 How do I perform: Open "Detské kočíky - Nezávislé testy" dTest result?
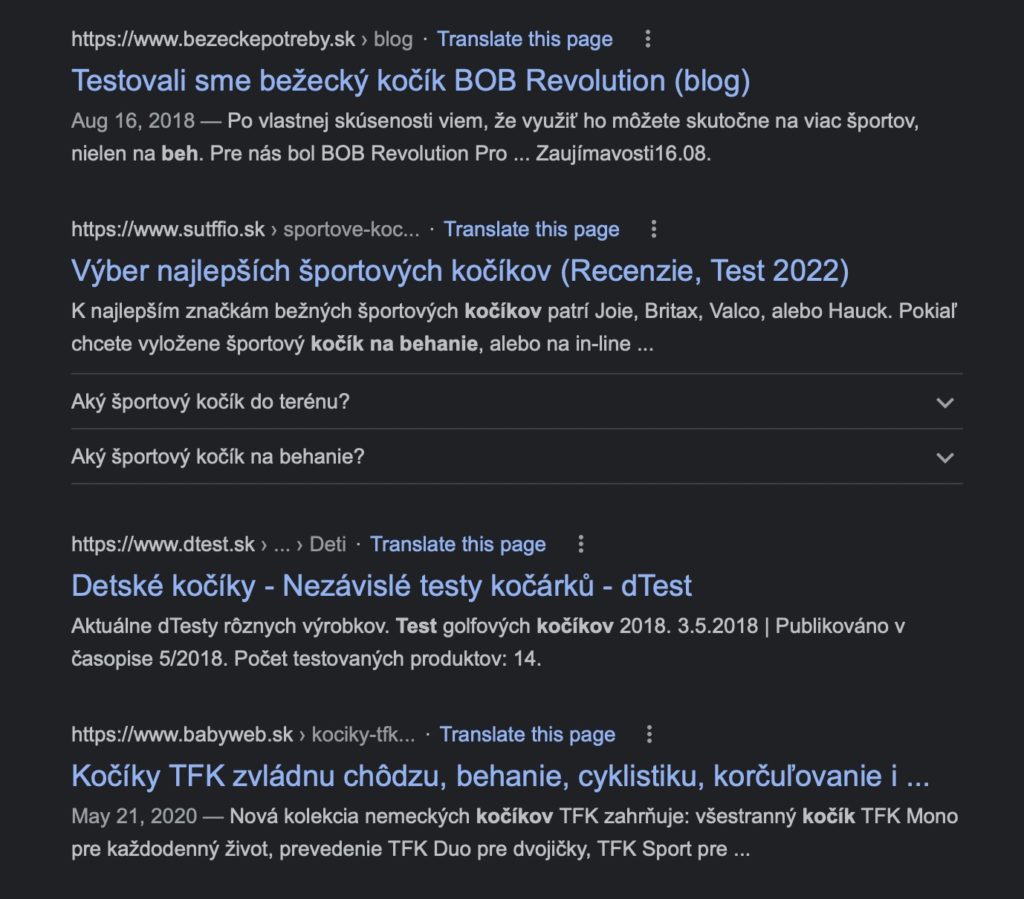pyautogui.click(x=381, y=586)
